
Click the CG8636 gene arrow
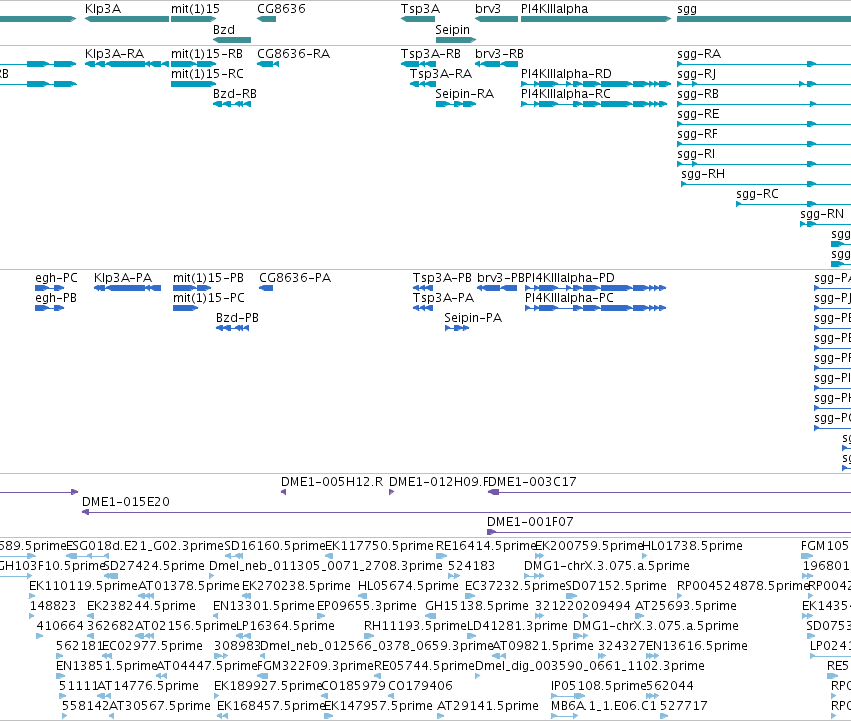pos(266,19)
